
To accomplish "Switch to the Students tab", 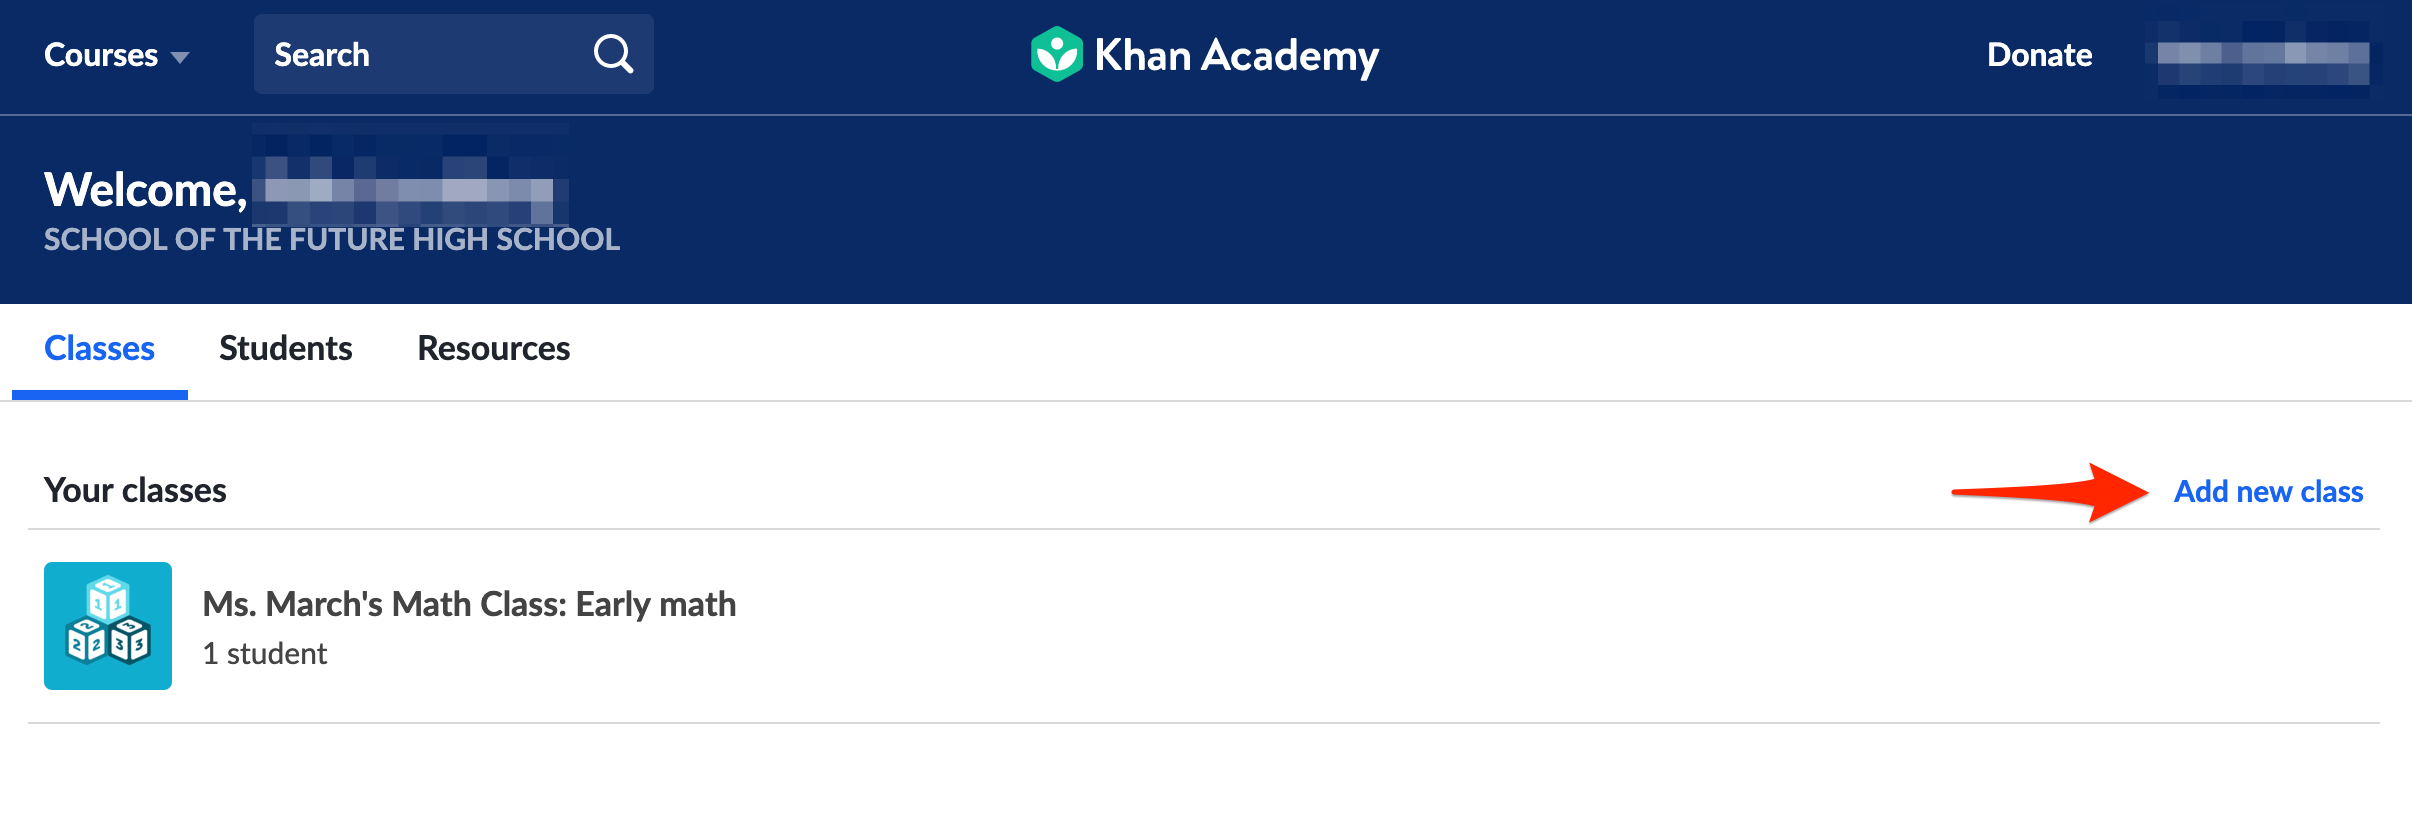I will click(285, 348).
